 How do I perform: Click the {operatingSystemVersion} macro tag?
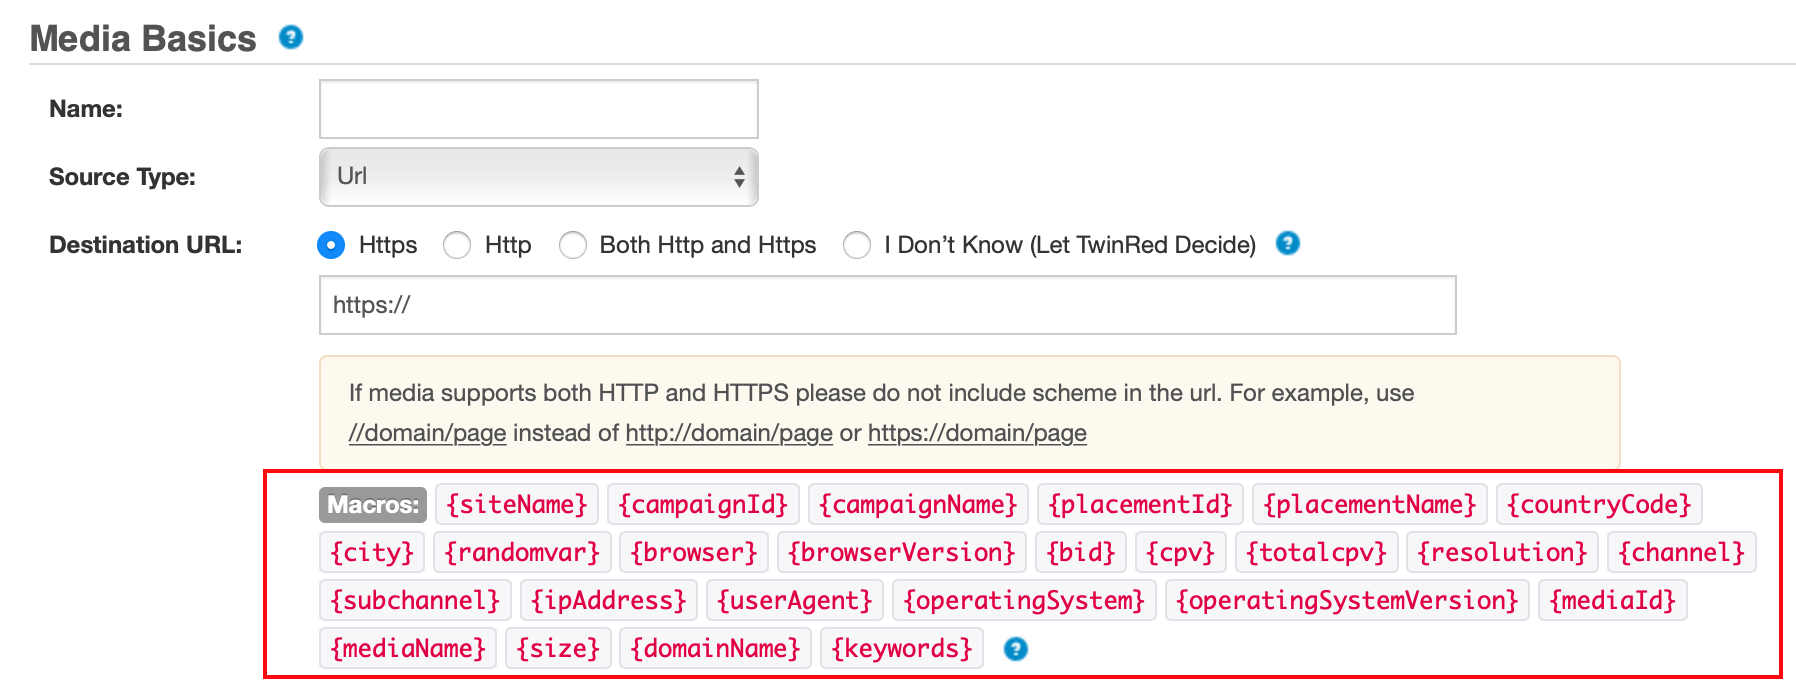tap(1346, 600)
